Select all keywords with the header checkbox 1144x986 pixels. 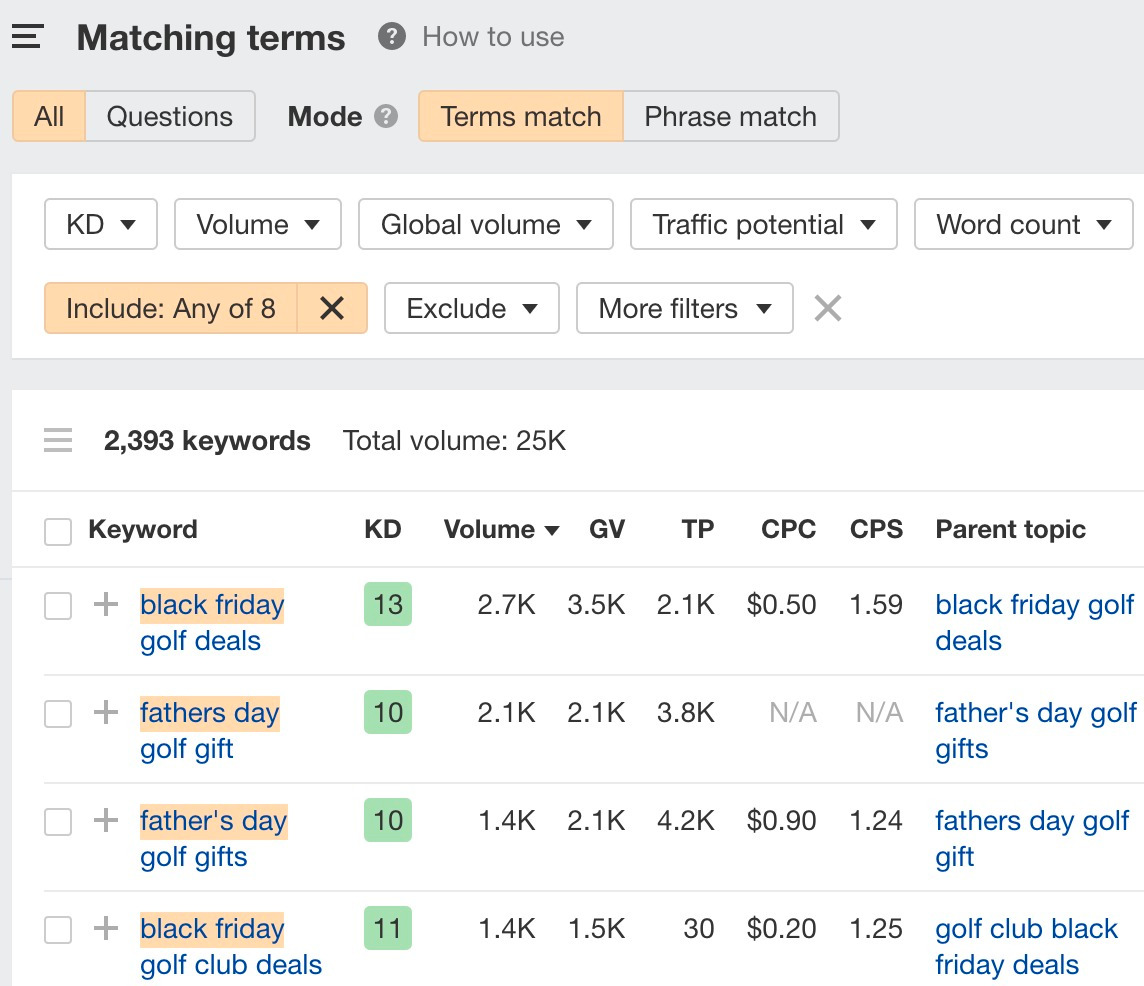click(x=57, y=529)
